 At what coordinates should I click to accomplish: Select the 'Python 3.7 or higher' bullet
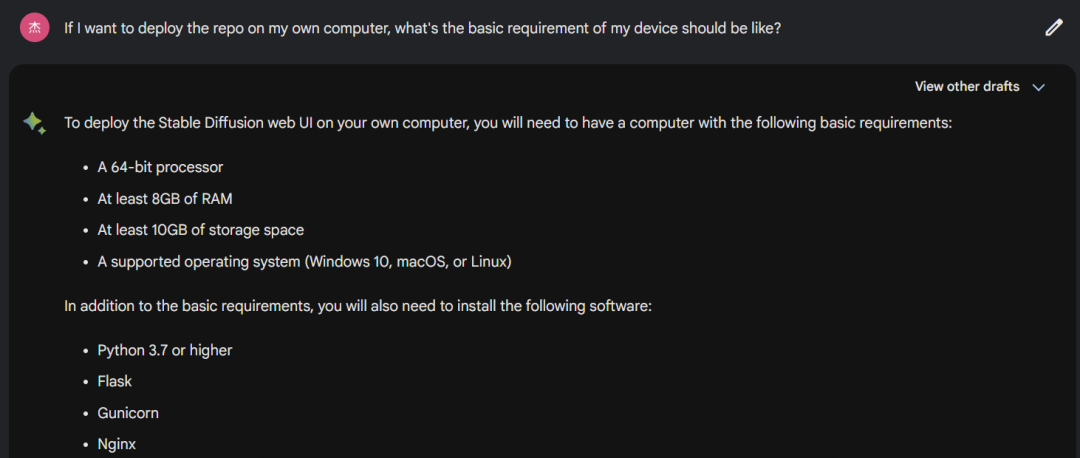[x=165, y=350]
